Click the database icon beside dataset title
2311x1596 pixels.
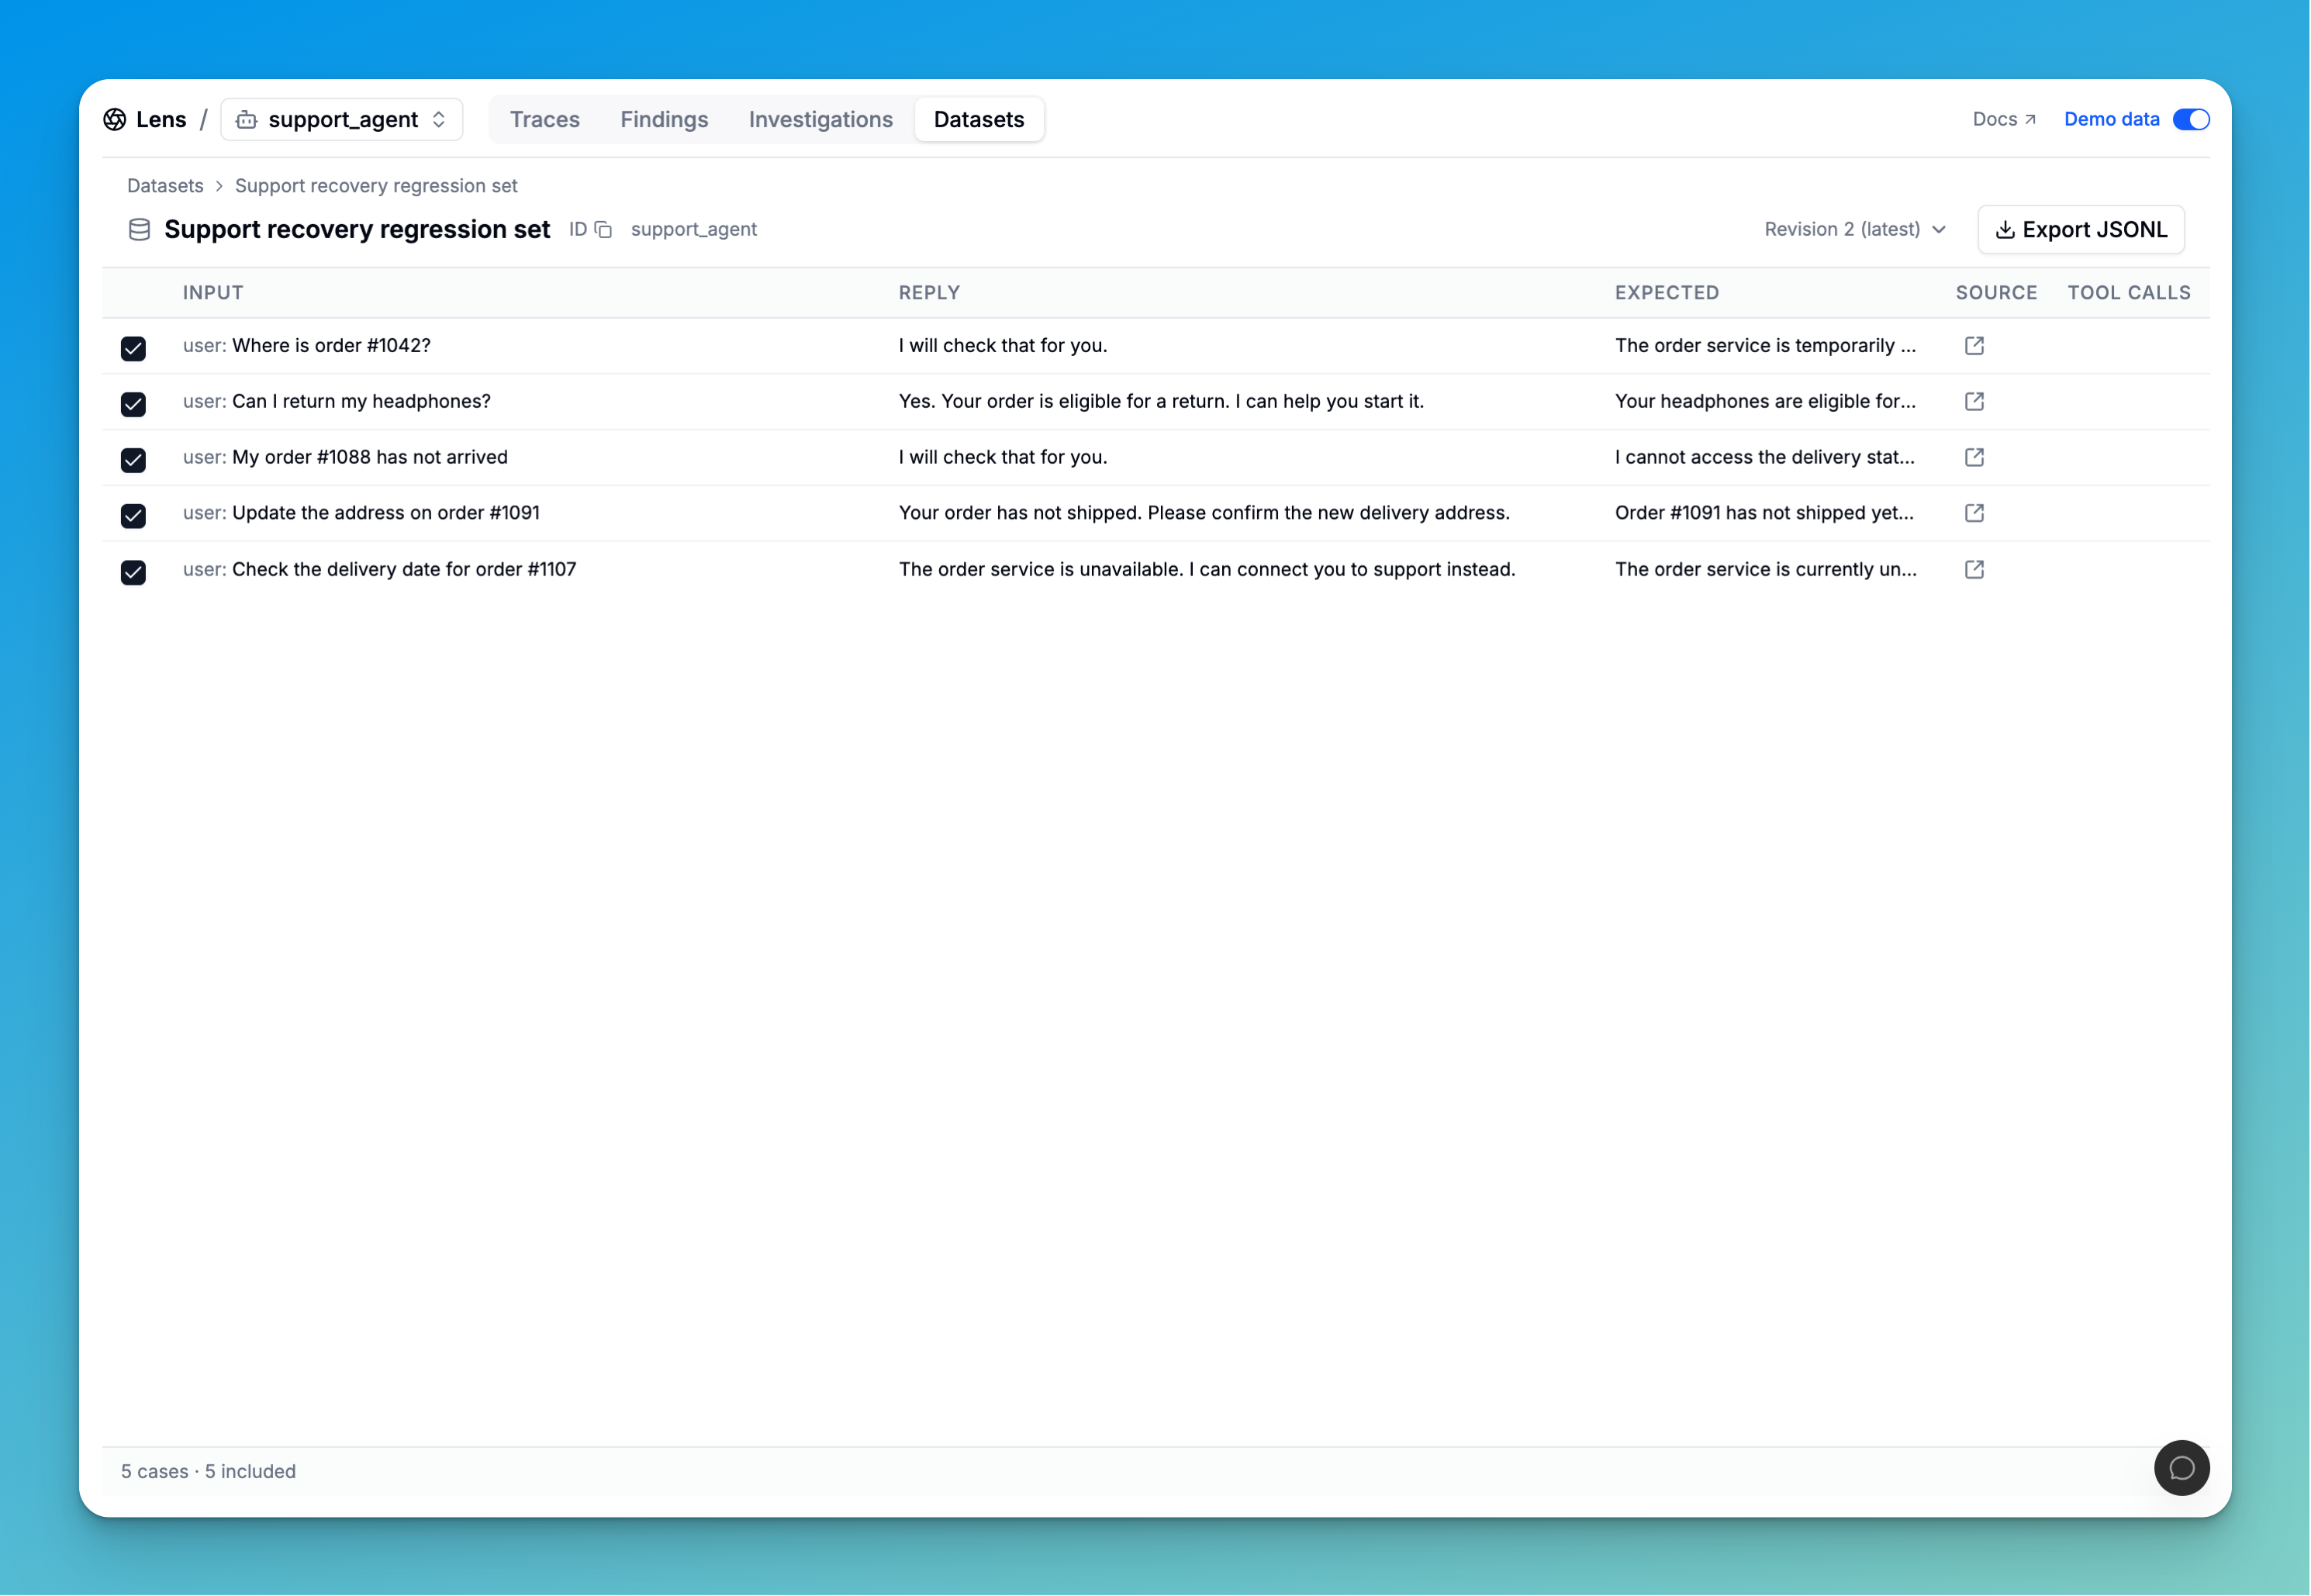coord(140,230)
